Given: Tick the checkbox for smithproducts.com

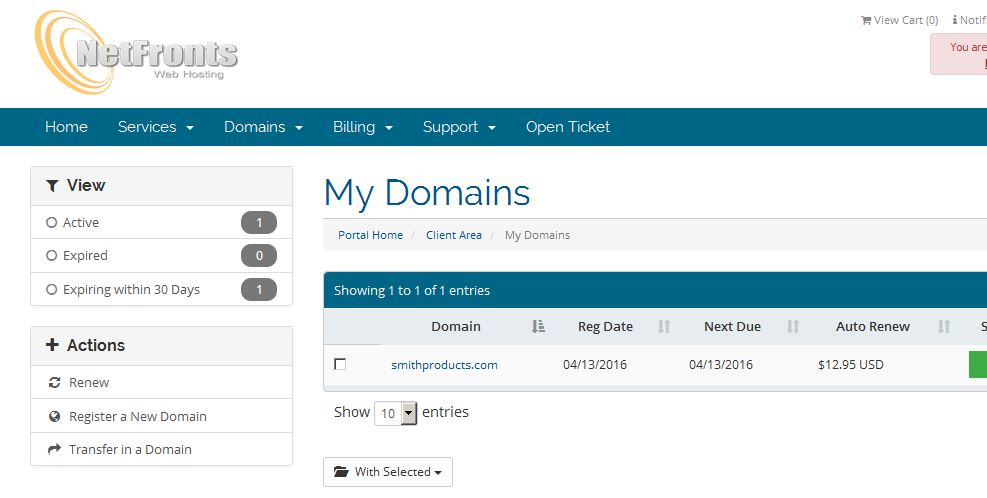Looking at the screenshot, I should click(x=340, y=365).
